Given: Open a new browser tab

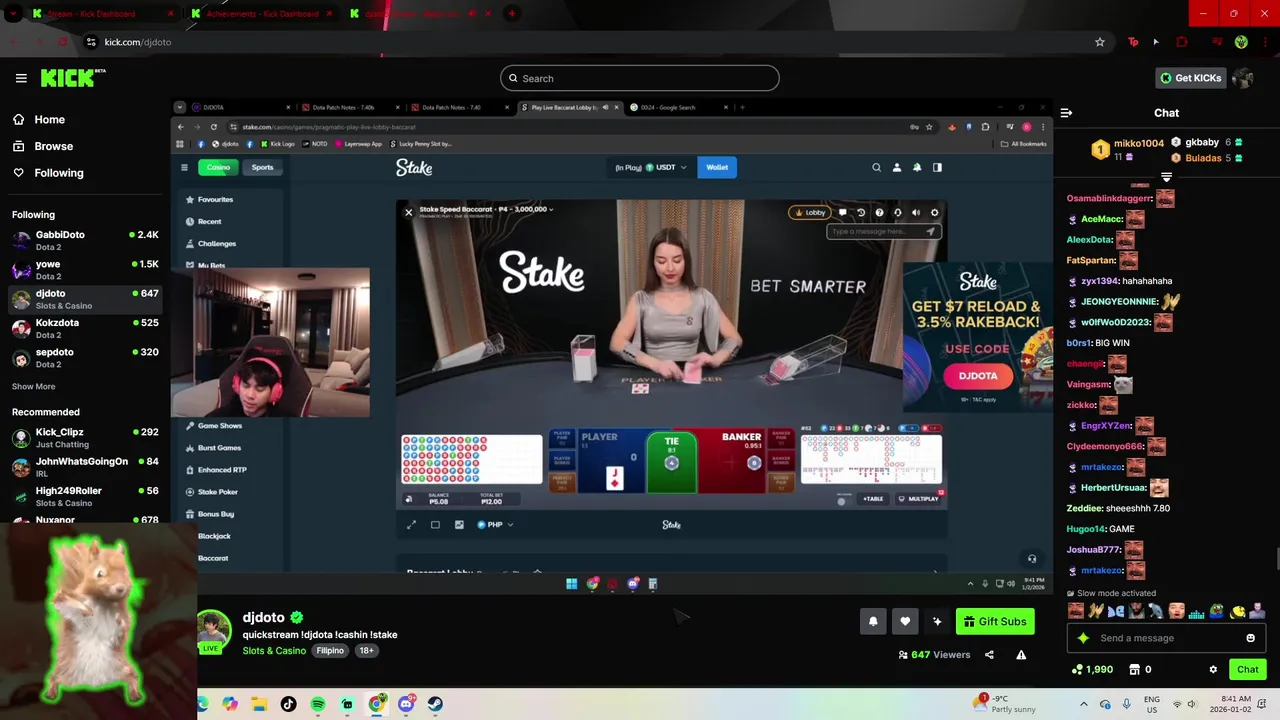Looking at the screenshot, I should coord(512,14).
